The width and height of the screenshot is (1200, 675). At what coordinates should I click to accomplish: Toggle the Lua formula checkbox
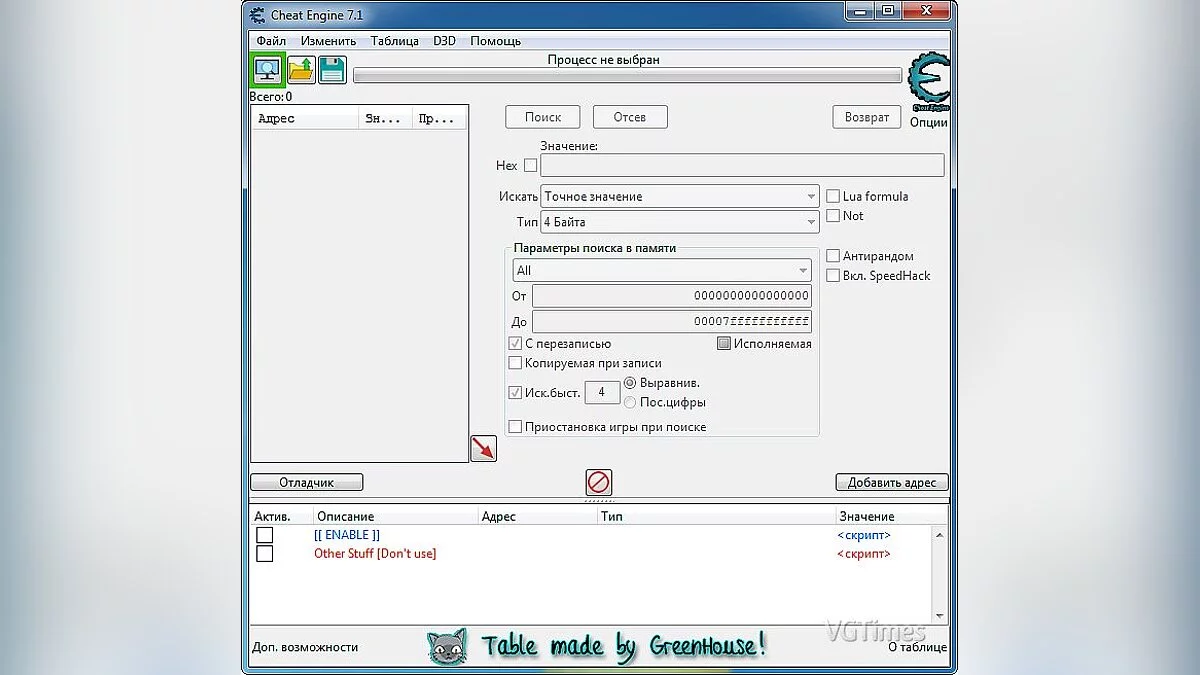pyautogui.click(x=832, y=196)
